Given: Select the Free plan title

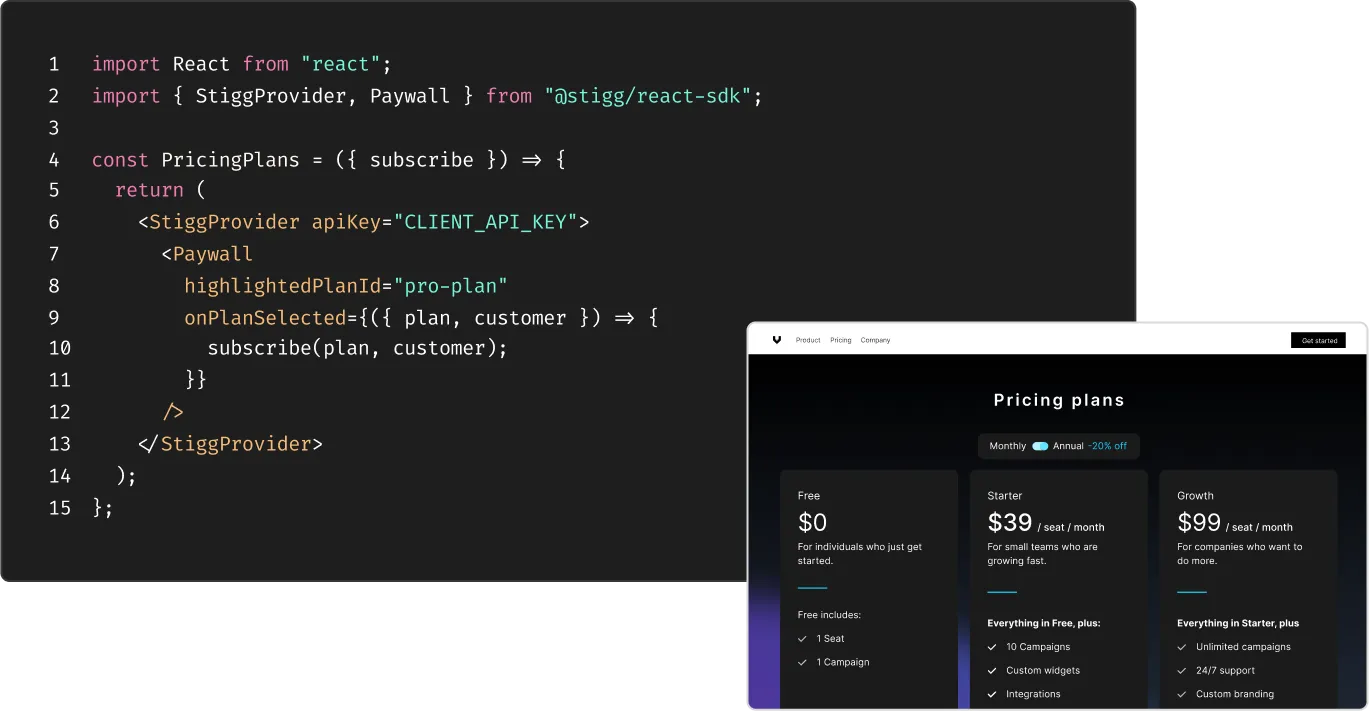Looking at the screenshot, I should click(x=809, y=496).
